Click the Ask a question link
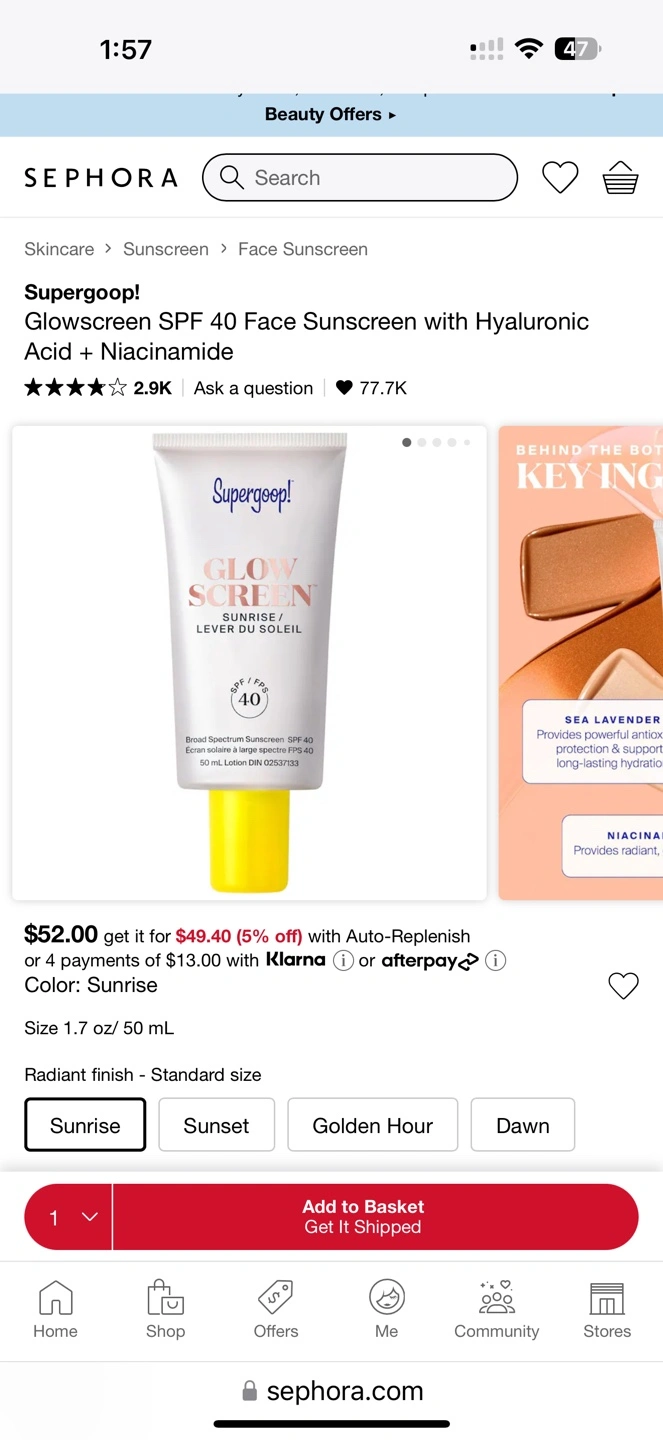 click(253, 388)
